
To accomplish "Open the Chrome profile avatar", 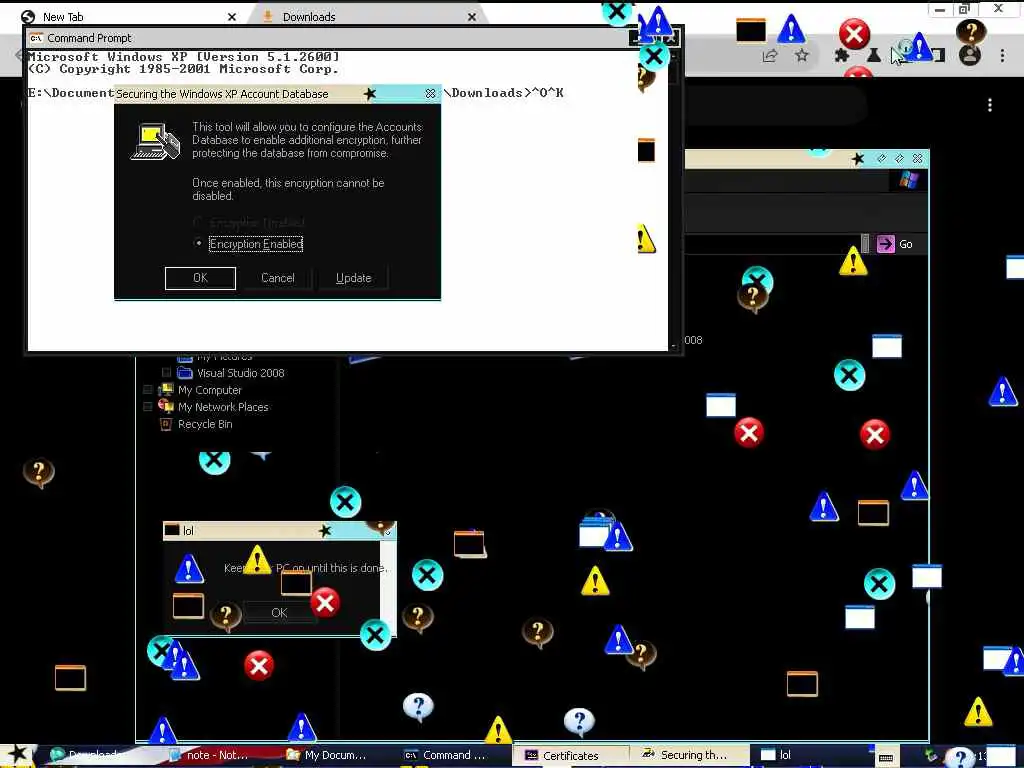I will tap(970, 56).
